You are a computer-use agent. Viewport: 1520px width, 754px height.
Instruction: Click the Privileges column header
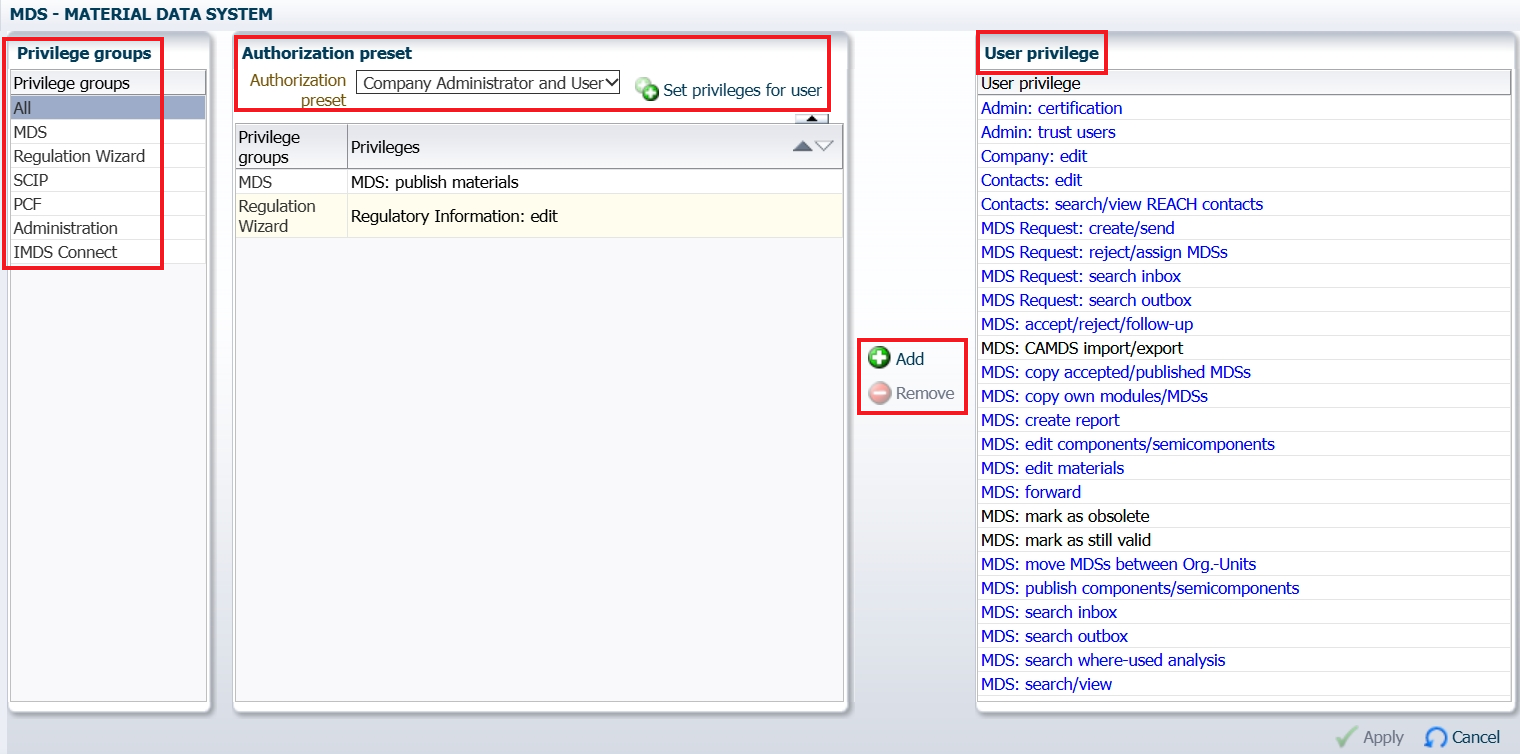[595, 147]
